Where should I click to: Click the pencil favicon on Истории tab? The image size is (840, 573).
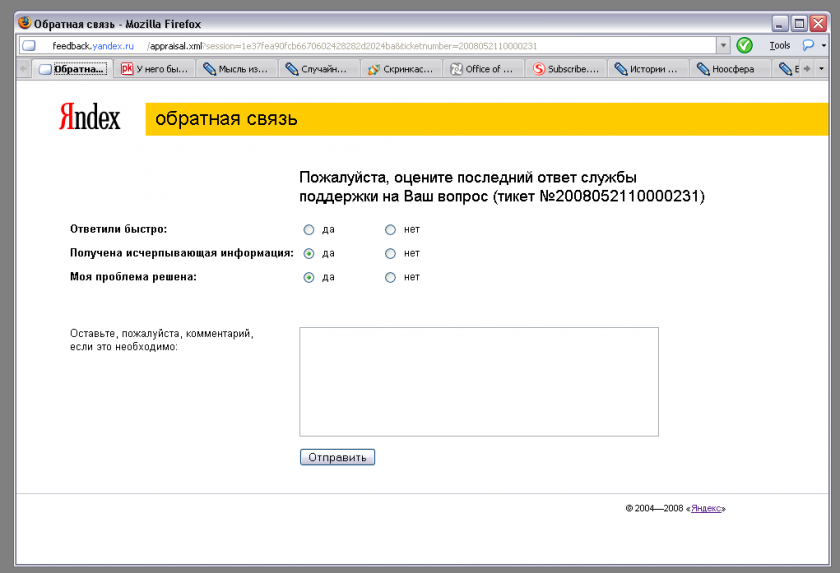click(620, 69)
